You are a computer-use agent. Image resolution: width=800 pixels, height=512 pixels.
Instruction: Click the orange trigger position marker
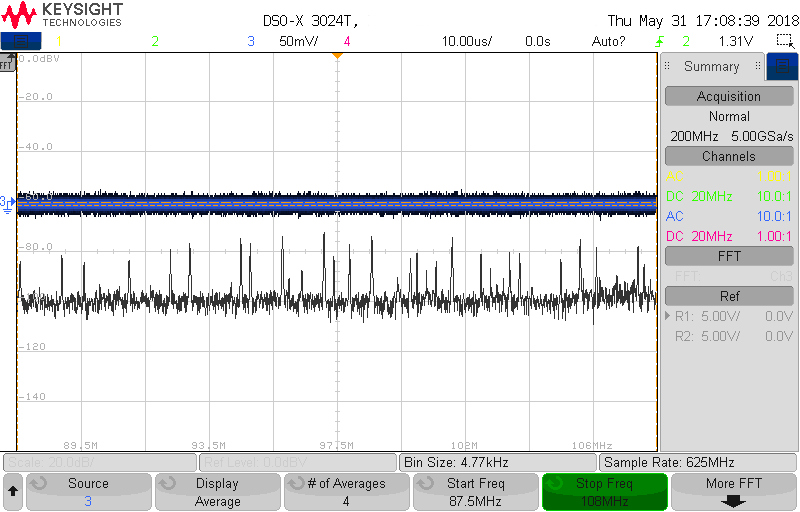coord(337,55)
